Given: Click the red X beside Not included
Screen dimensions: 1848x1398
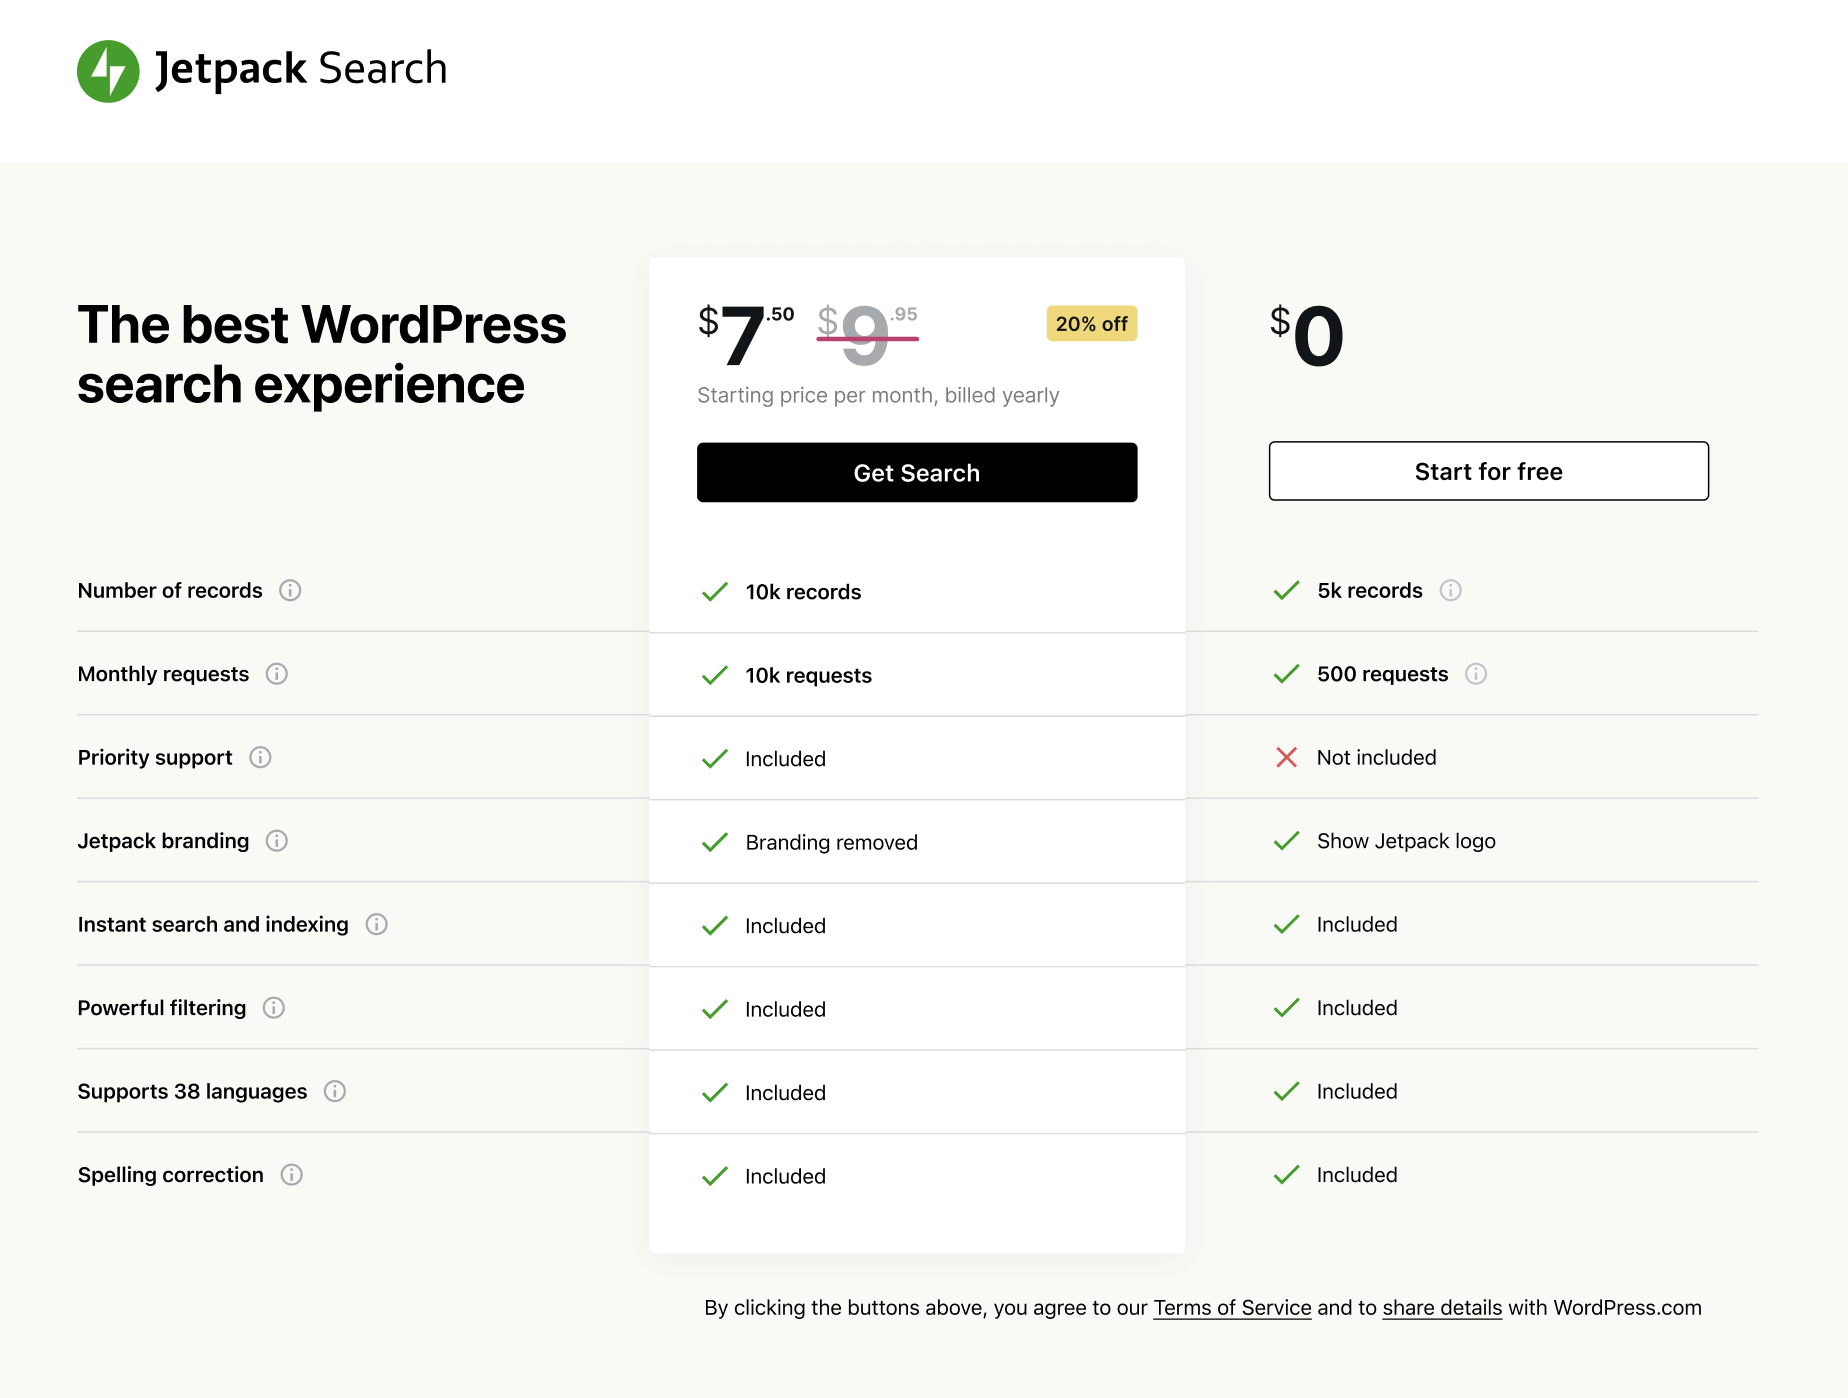Looking at the screenshot, I should 1287,757.
